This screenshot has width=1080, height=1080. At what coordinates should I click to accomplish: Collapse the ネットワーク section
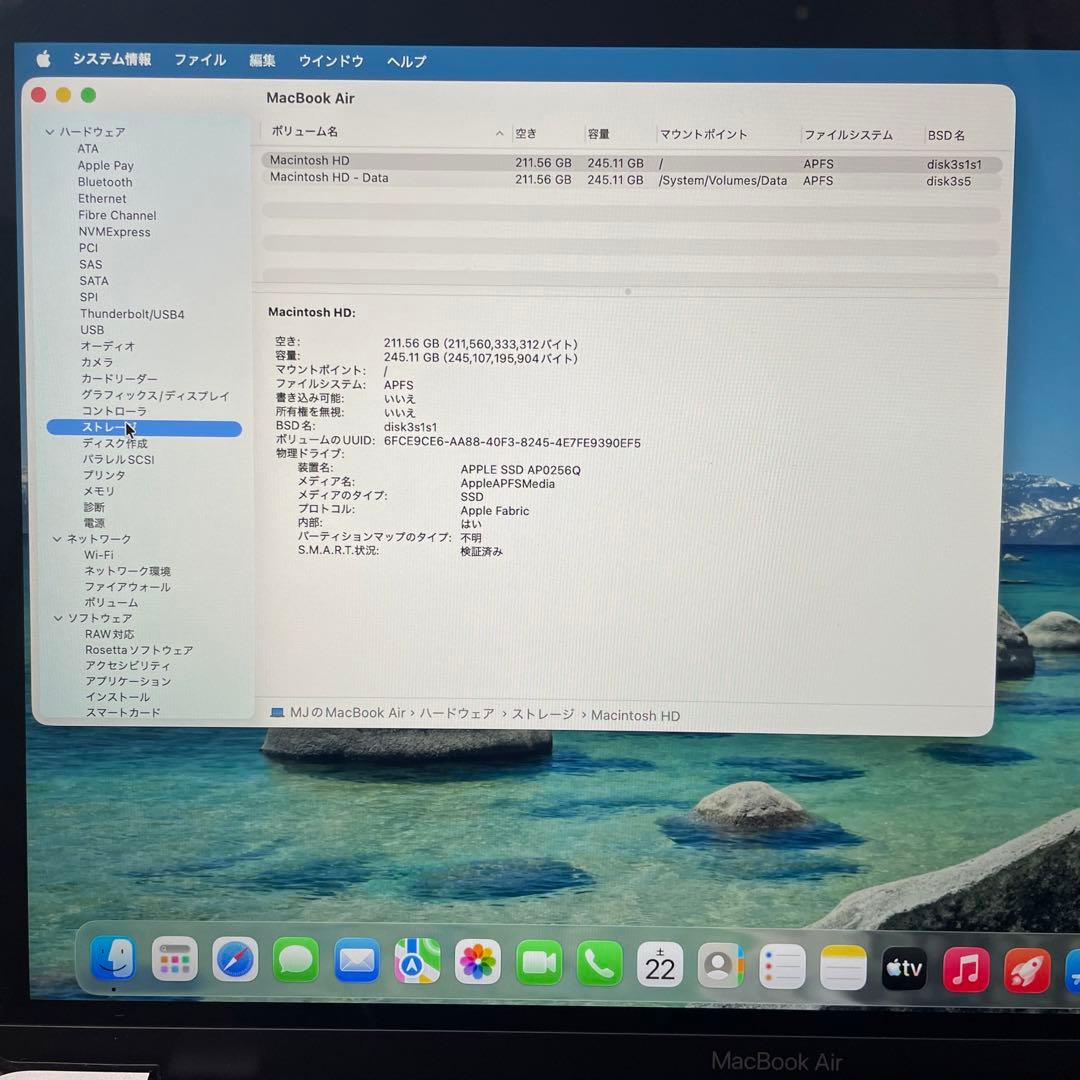57,538
